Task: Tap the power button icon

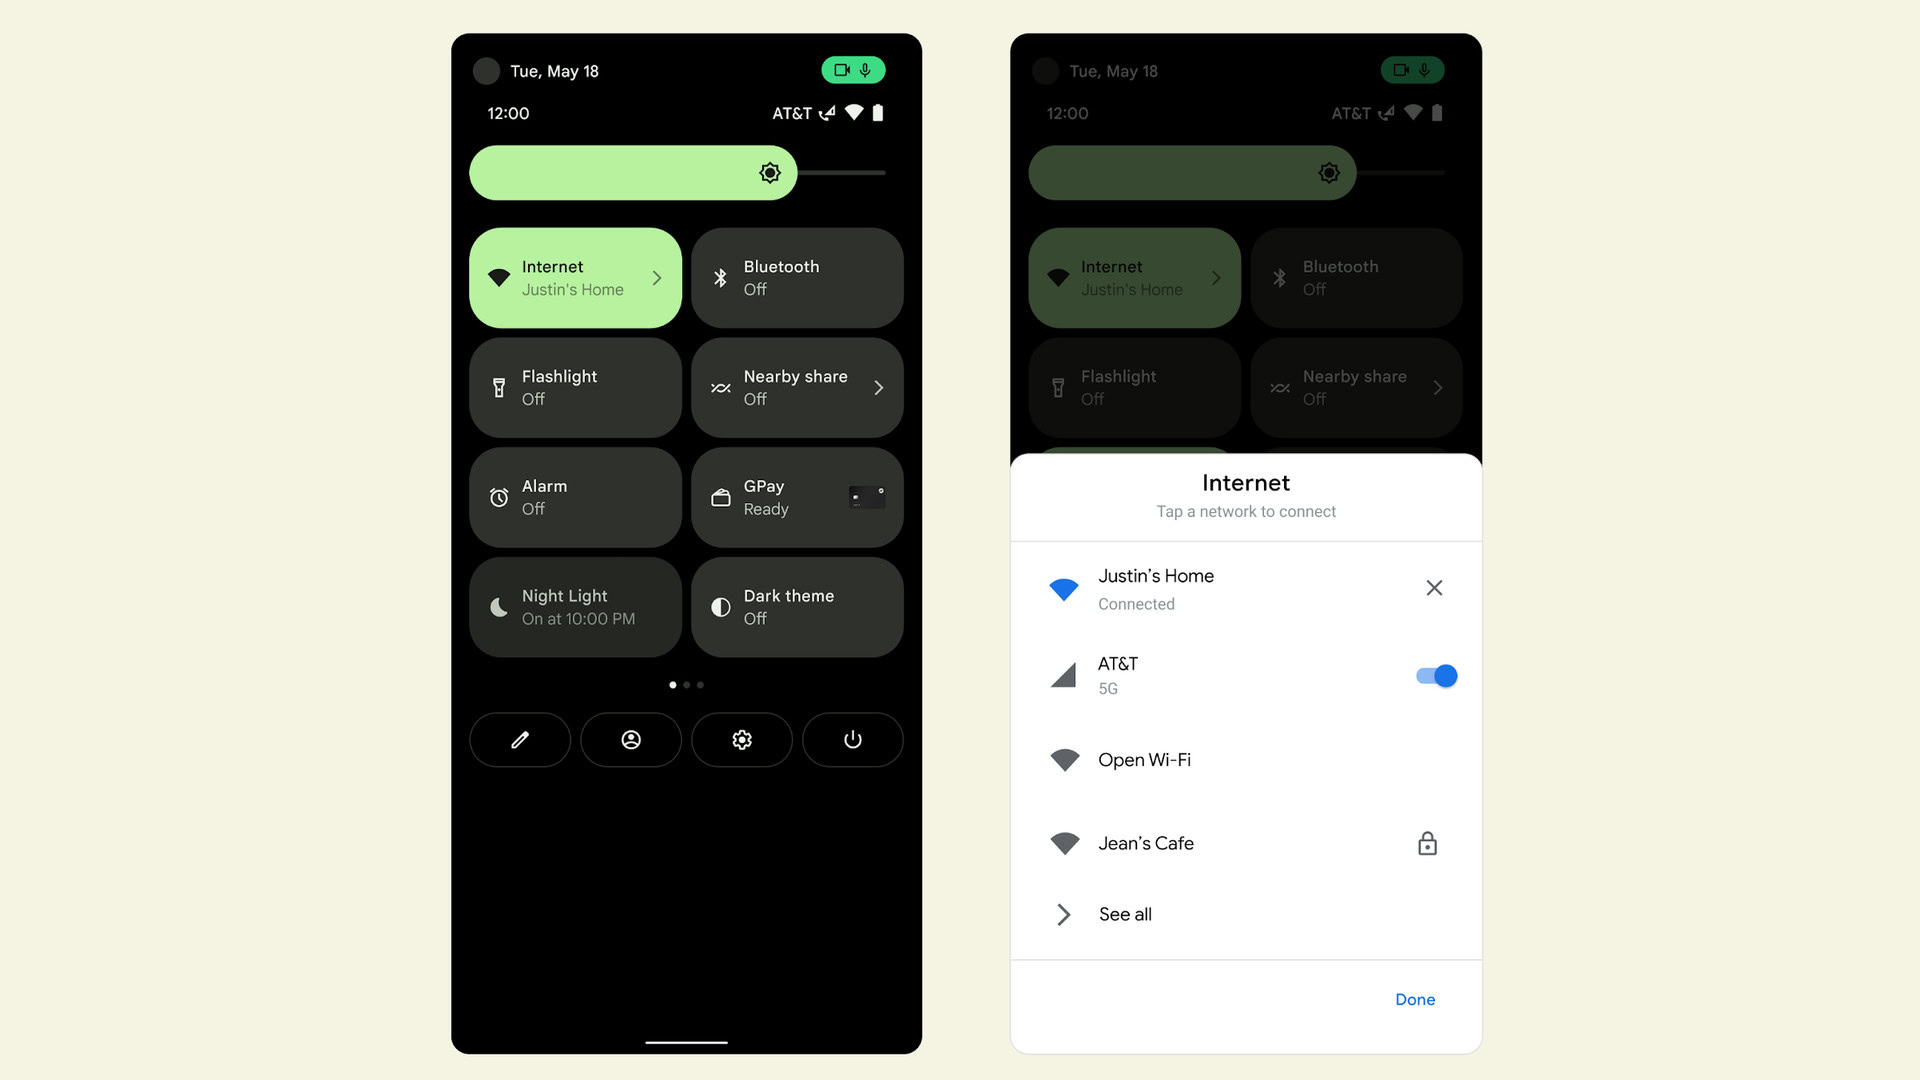Action: [x=855, y=740]
